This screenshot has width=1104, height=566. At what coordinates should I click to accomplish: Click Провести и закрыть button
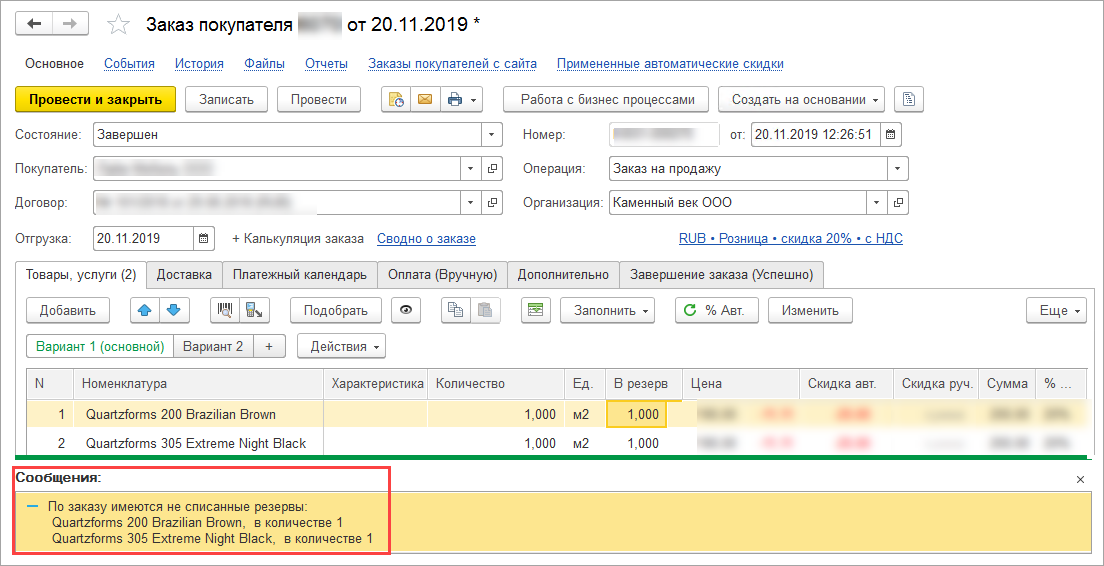(95, 99)
